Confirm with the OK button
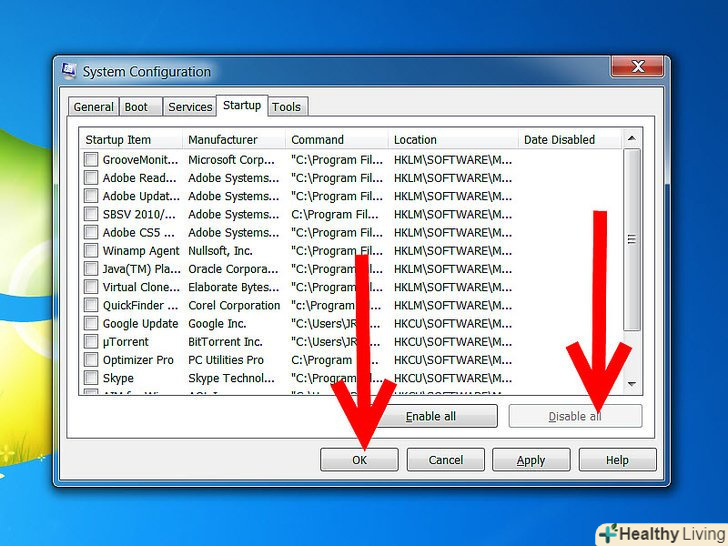The image size is (728, 546). point(359,460)
